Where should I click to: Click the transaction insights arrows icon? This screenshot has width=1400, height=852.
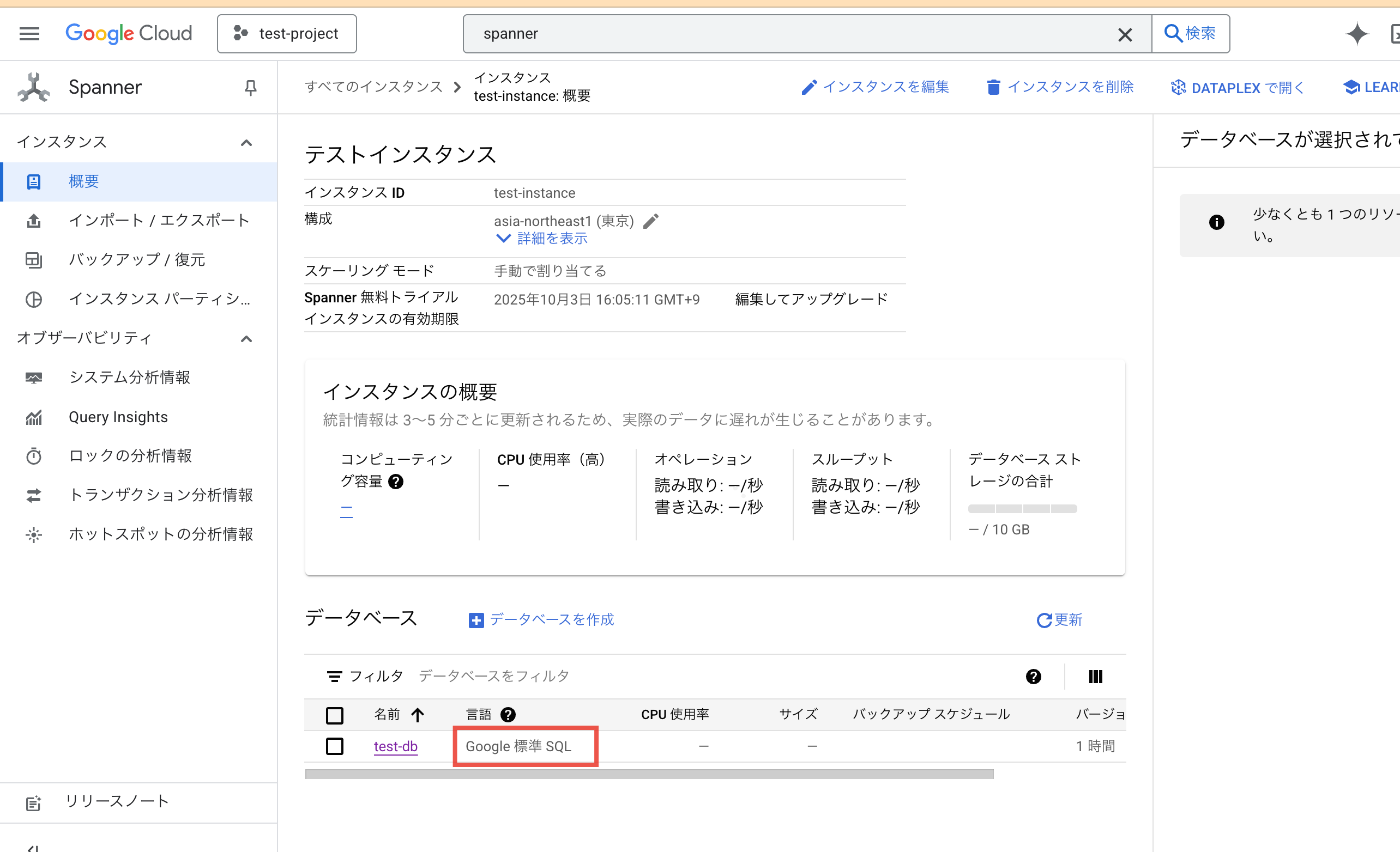tap(34, 495)
